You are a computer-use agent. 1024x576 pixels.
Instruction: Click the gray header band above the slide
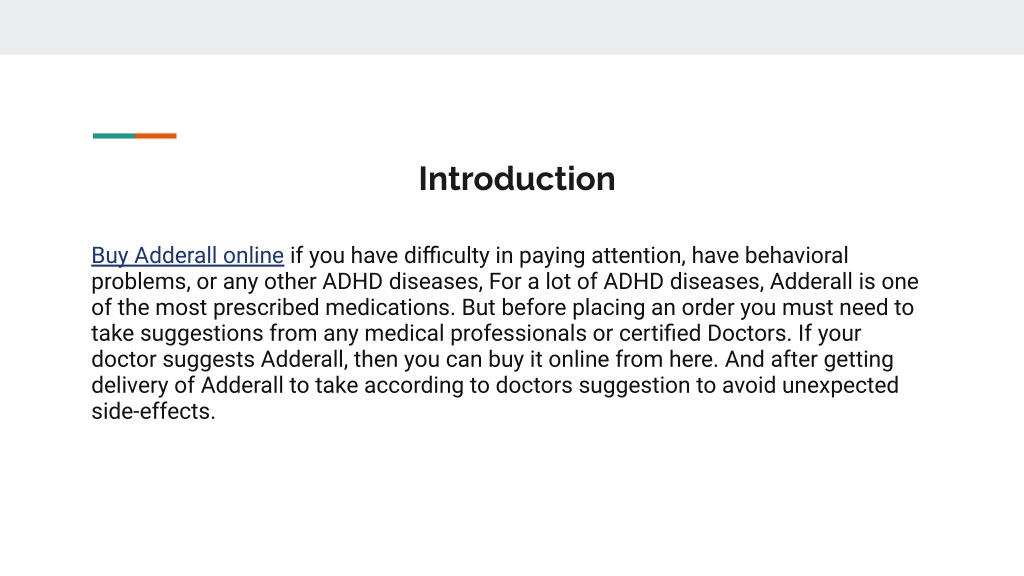coord(512,27)
